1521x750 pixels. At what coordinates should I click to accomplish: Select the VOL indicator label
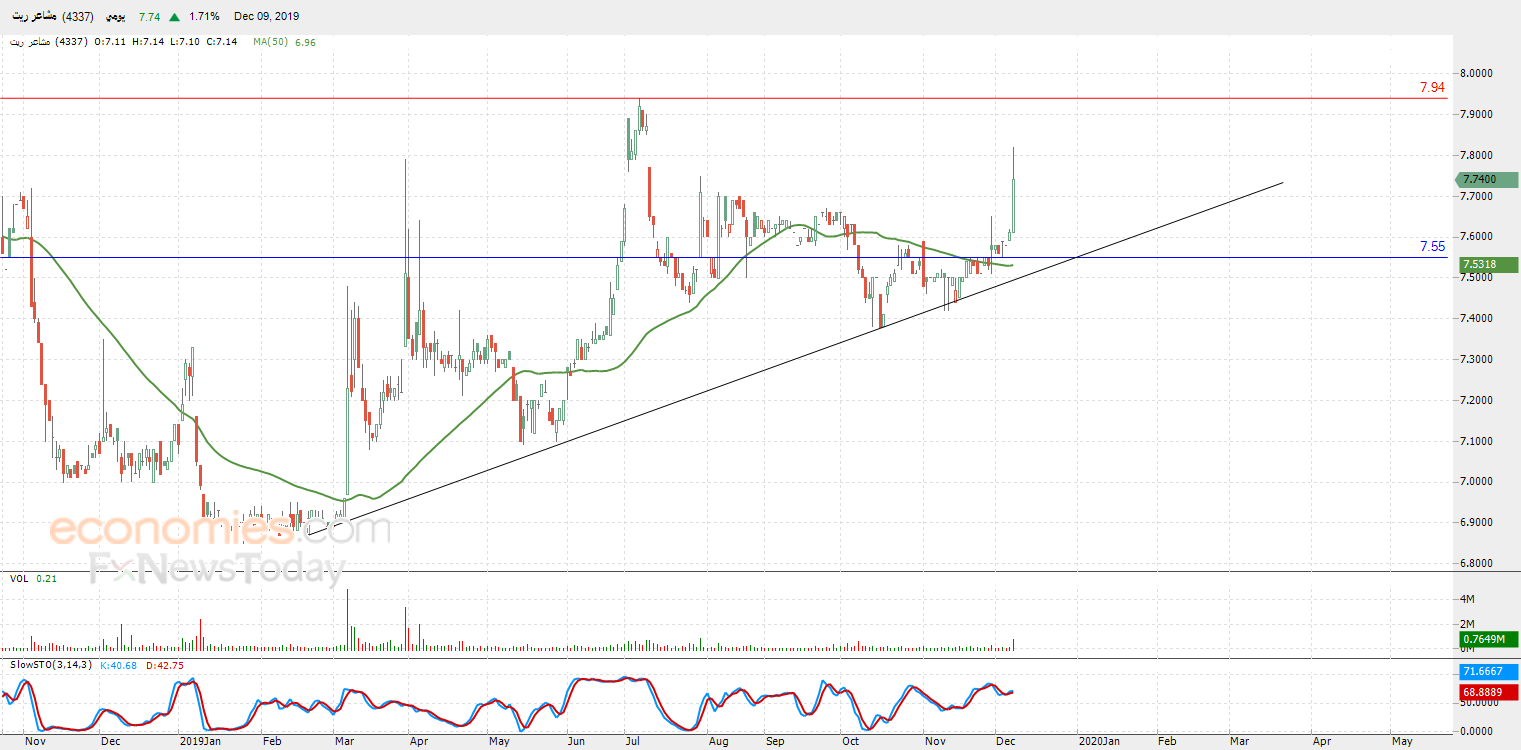(19, 579)
